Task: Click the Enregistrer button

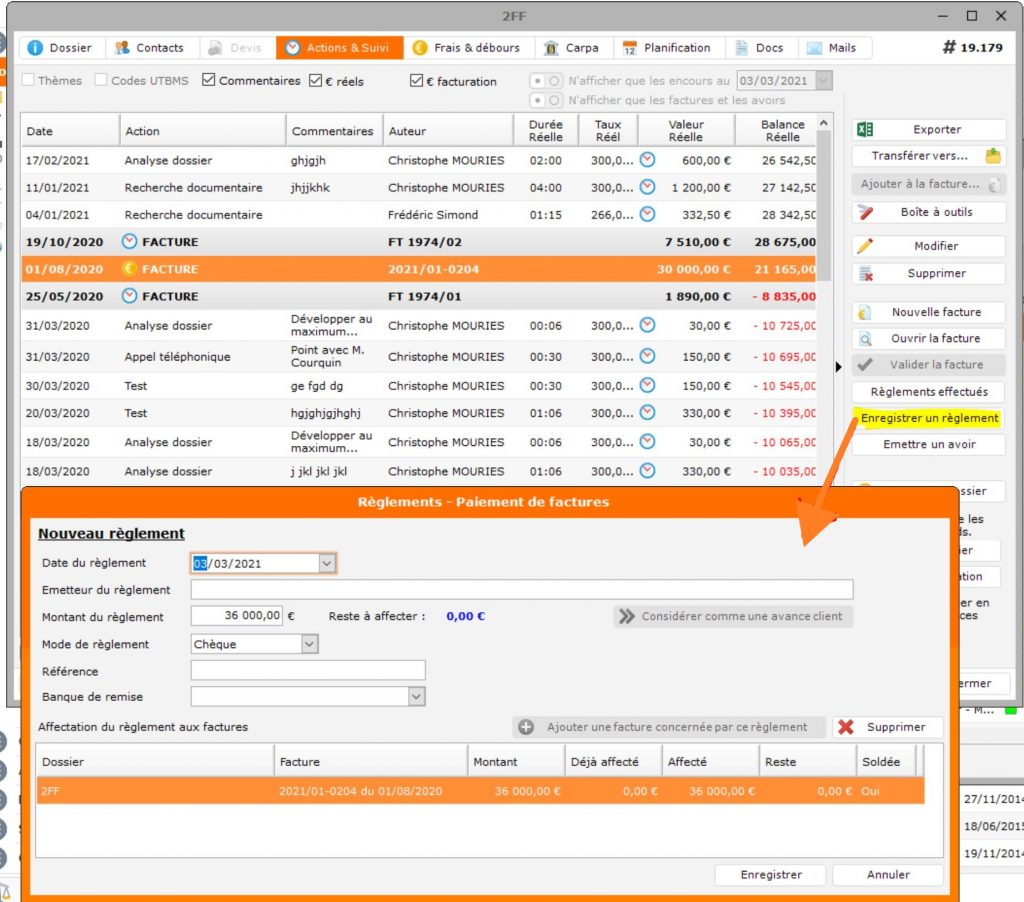Action: (x=770, y=875)
